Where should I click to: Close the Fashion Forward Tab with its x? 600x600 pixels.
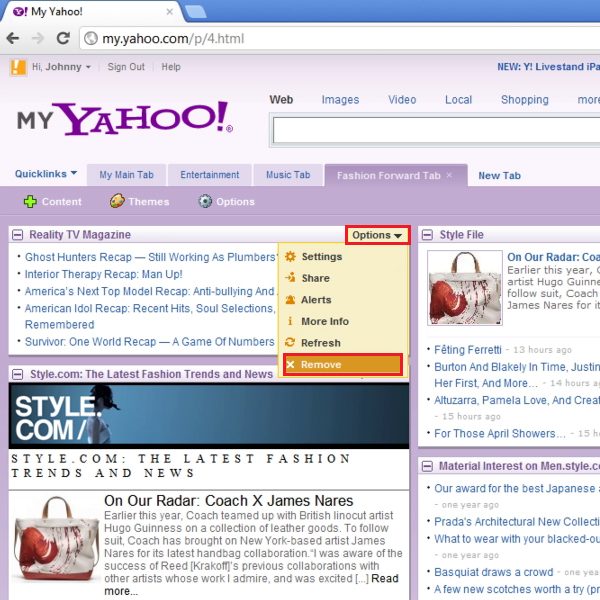click(449, 175)
